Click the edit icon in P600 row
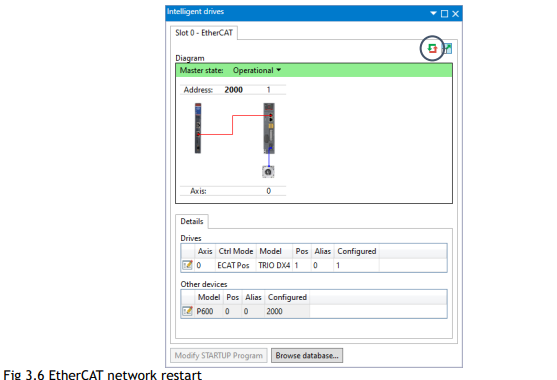The height and width of the screenshot is (380, 557). pos(187,311)
